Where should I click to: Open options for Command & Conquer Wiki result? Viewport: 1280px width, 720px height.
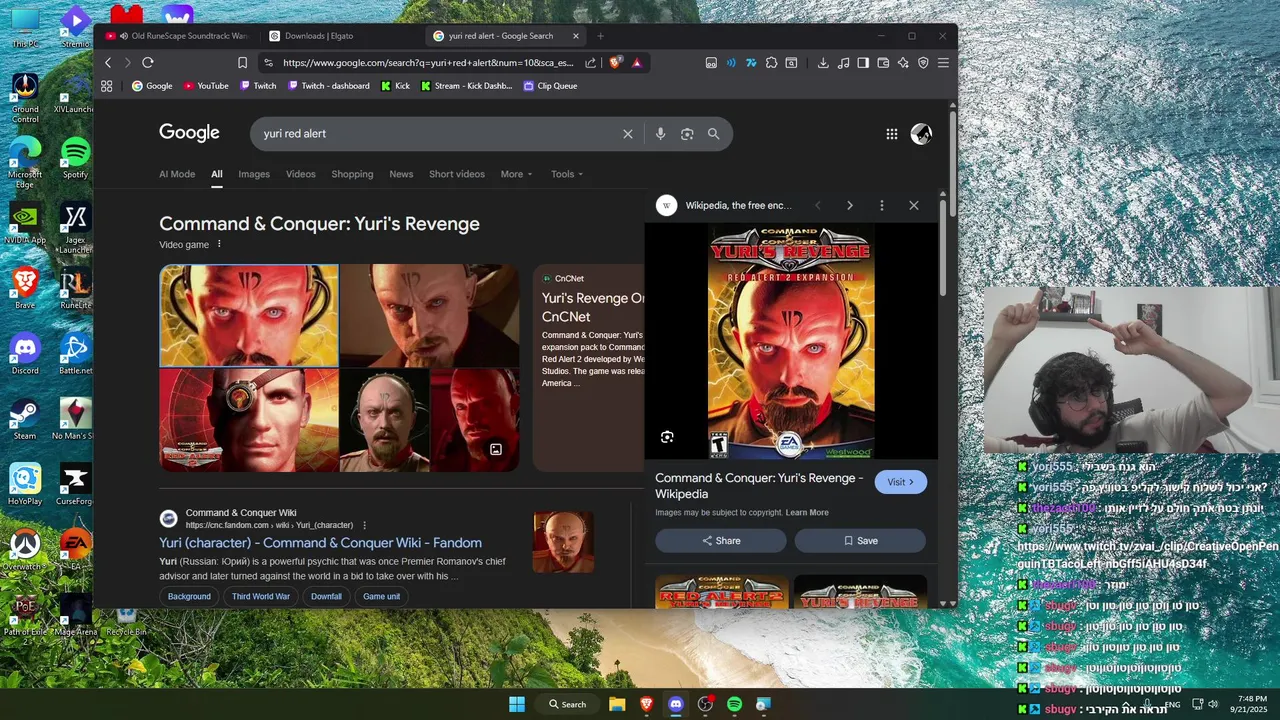point(364,525)
